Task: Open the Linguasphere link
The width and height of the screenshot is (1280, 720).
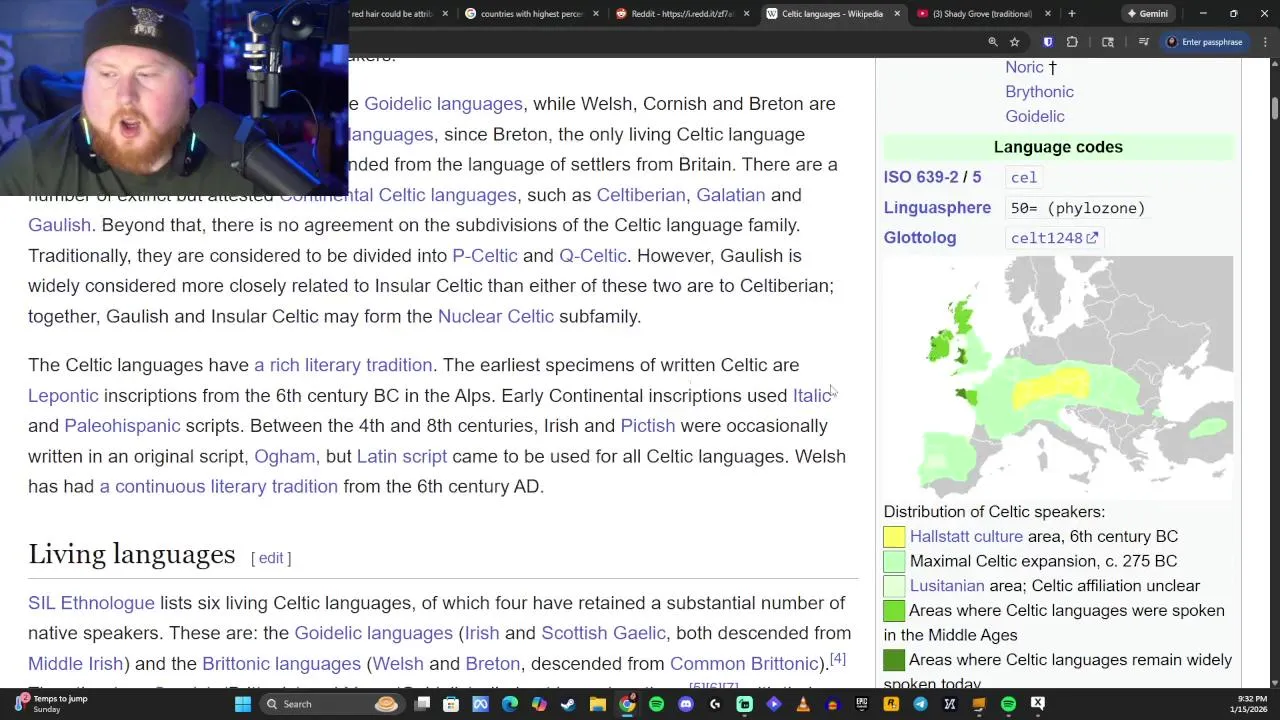Action: tap(937, 208)
